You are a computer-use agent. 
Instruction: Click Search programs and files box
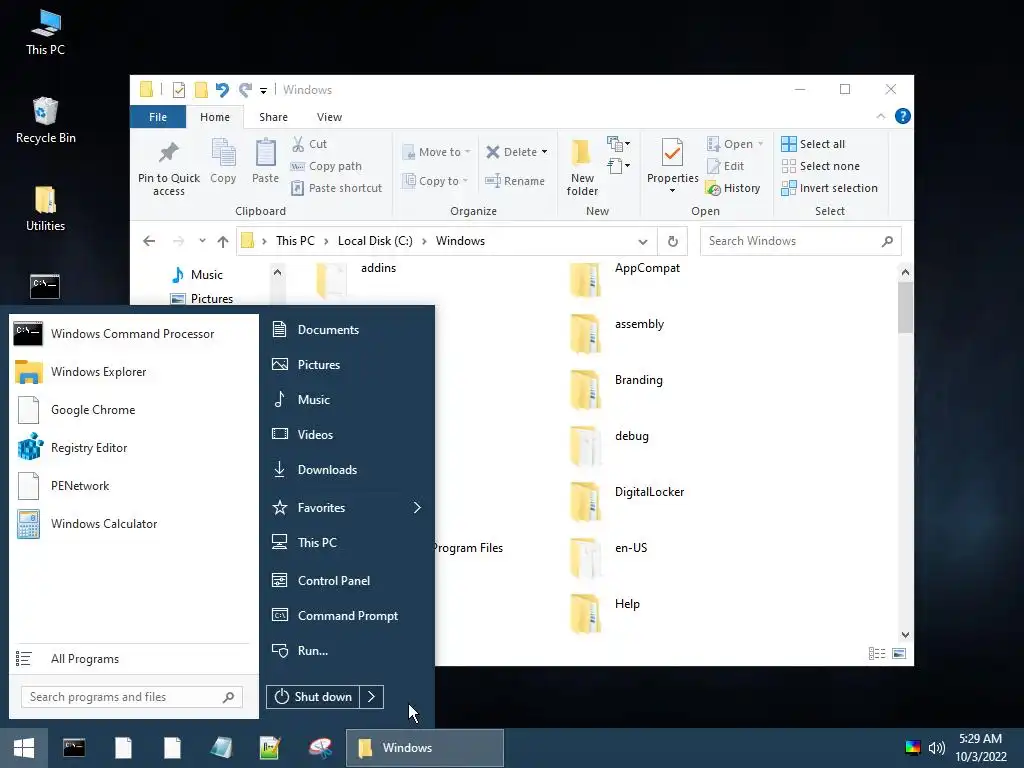(132, 697)
